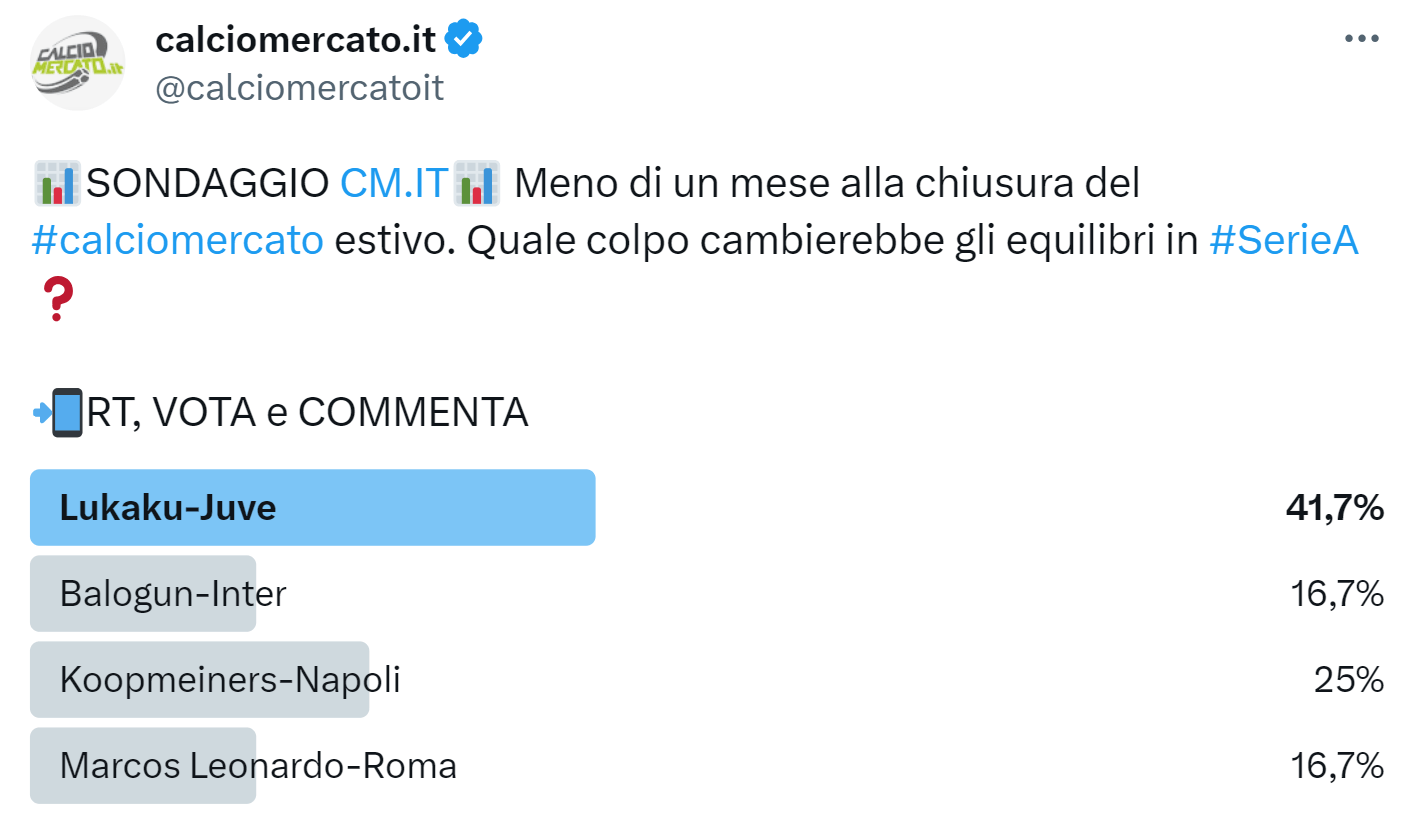The width and height of the screenshot is (1417, 819).
Task: Open the tweet options with the ellipsis icon
Action: coord(1360,38)
